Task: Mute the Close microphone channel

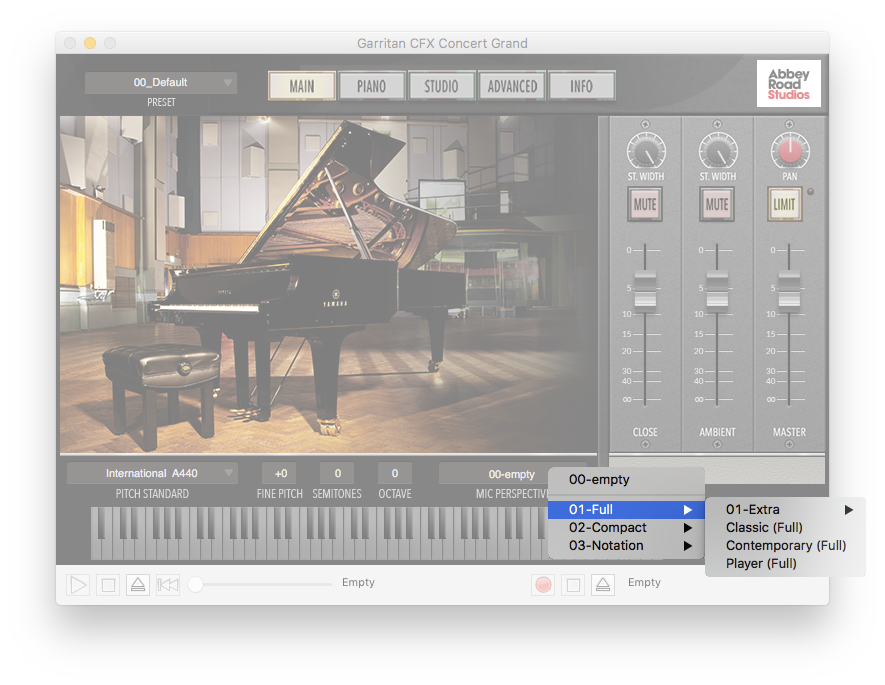Action: (645, 204)
